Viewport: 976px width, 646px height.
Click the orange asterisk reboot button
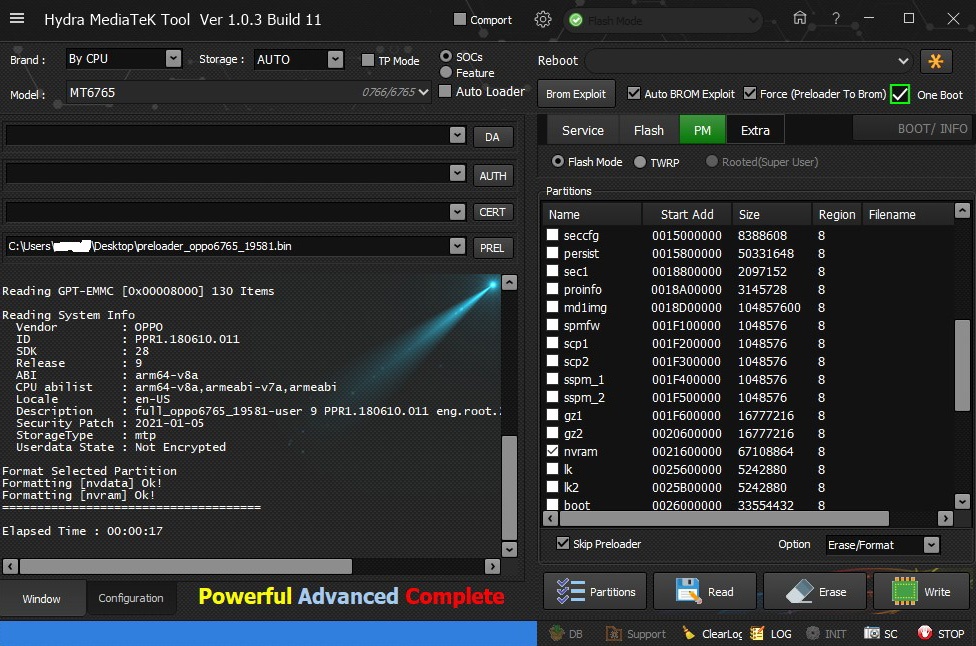click(x=936, y=61)
